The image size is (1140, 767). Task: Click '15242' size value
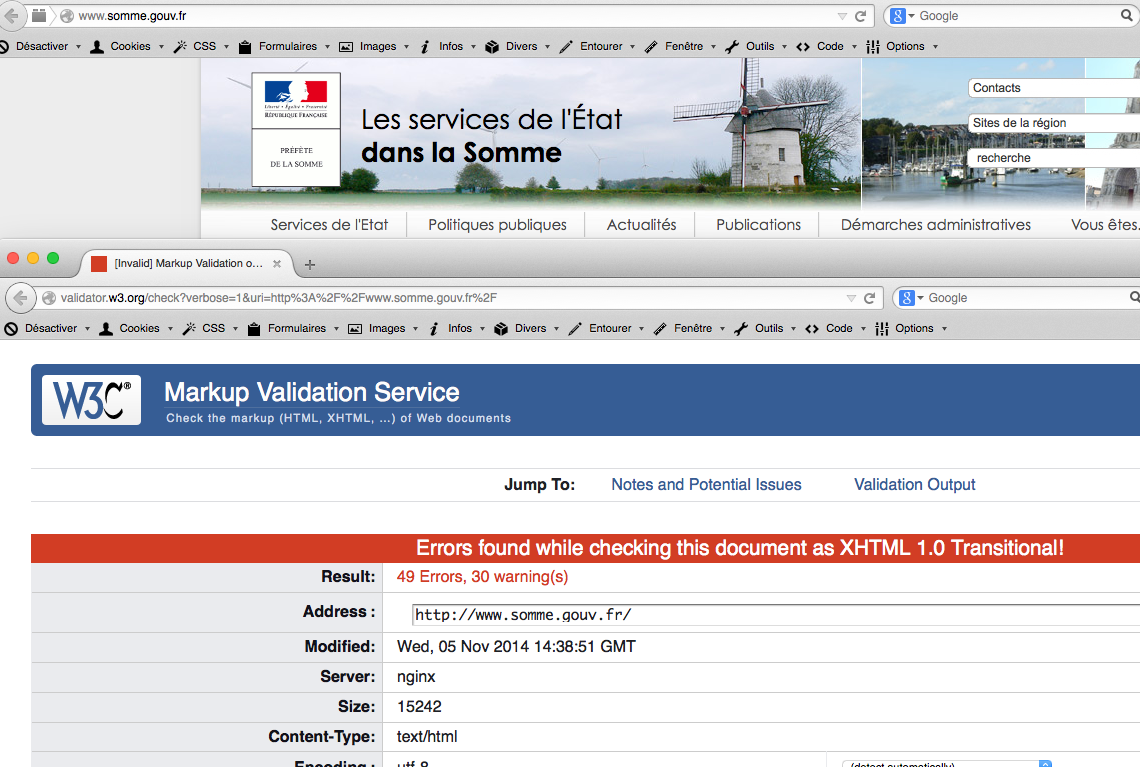[x=419, y=707]
